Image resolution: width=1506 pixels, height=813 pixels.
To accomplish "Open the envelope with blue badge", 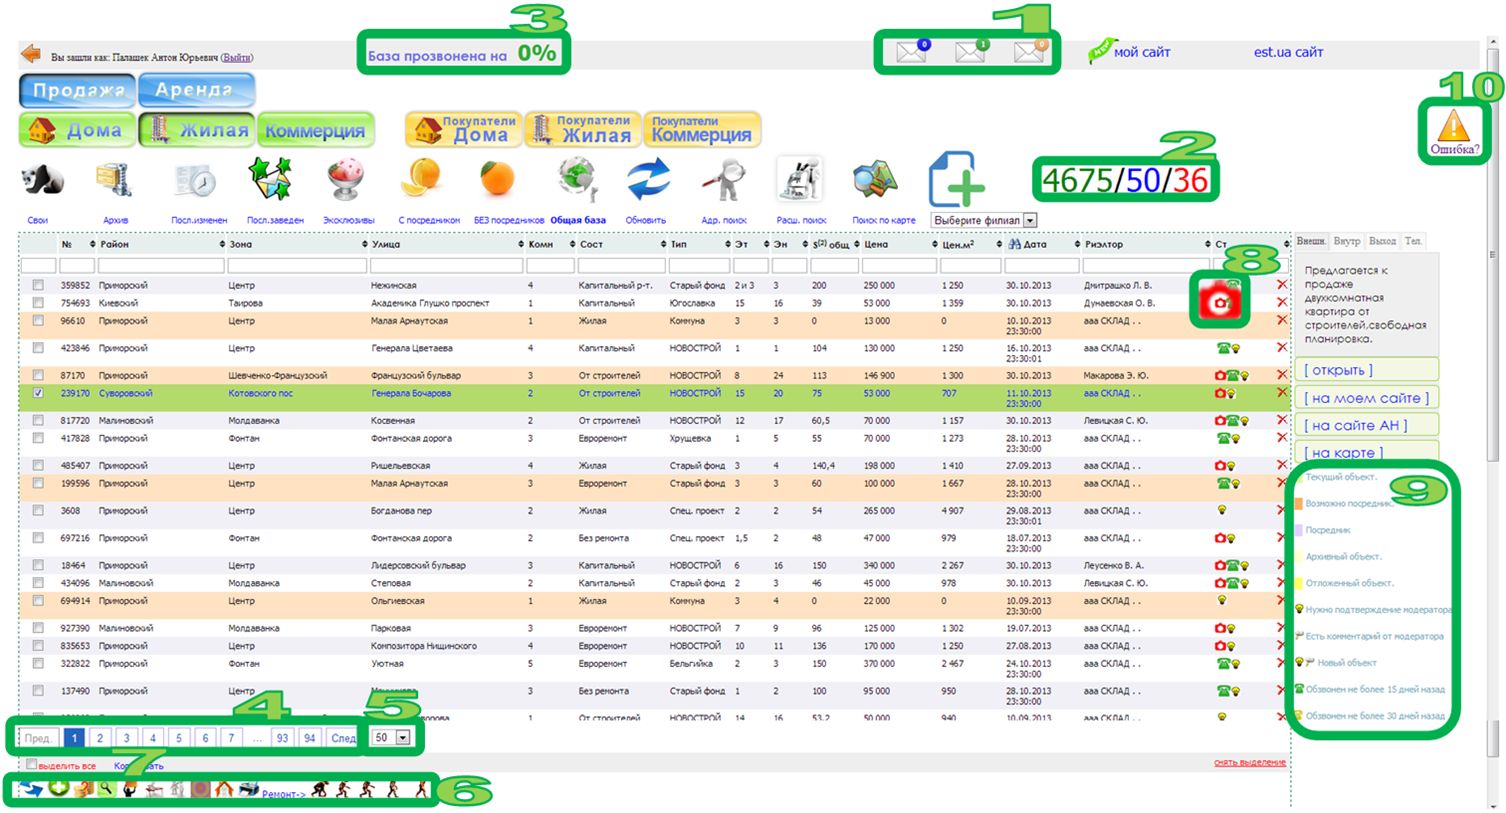I will tap(912, 51).
